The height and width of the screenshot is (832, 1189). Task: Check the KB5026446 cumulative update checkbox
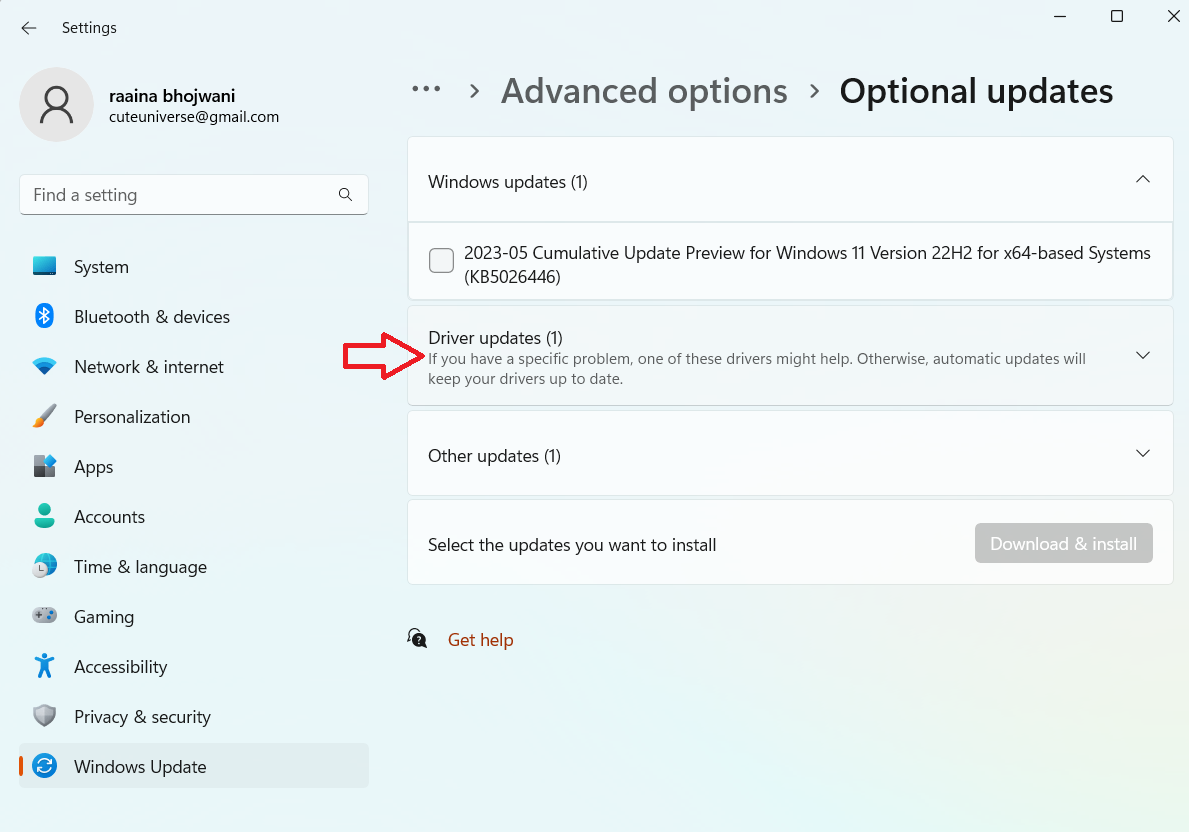pyautogui.click(x=441, y=261)
